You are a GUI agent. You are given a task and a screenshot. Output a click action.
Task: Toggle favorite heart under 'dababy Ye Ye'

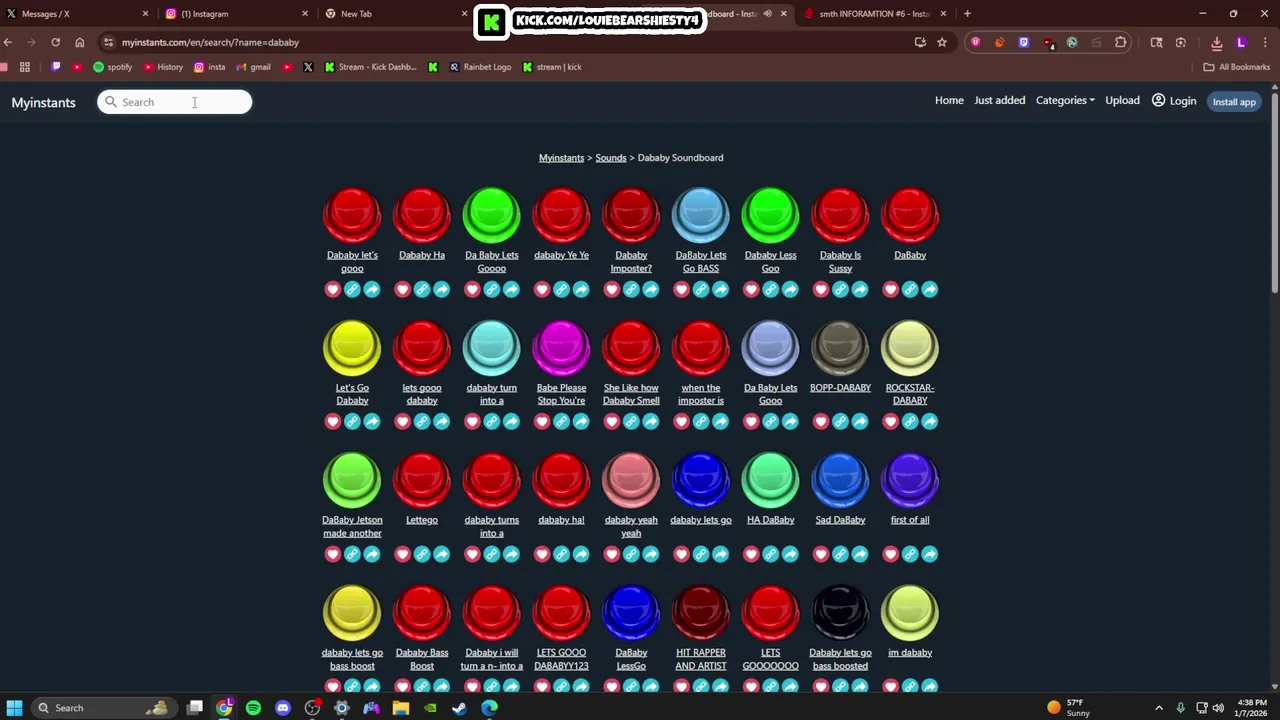point(542,289)
